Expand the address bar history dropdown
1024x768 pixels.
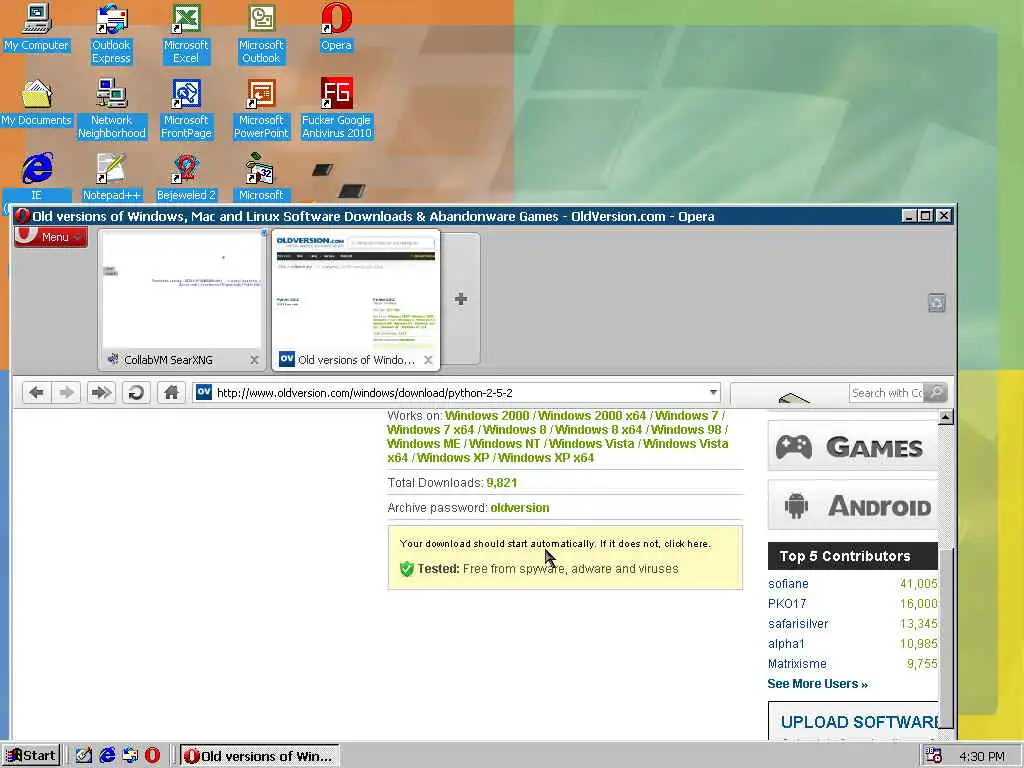pyautogui.click(x=713, y=392)
